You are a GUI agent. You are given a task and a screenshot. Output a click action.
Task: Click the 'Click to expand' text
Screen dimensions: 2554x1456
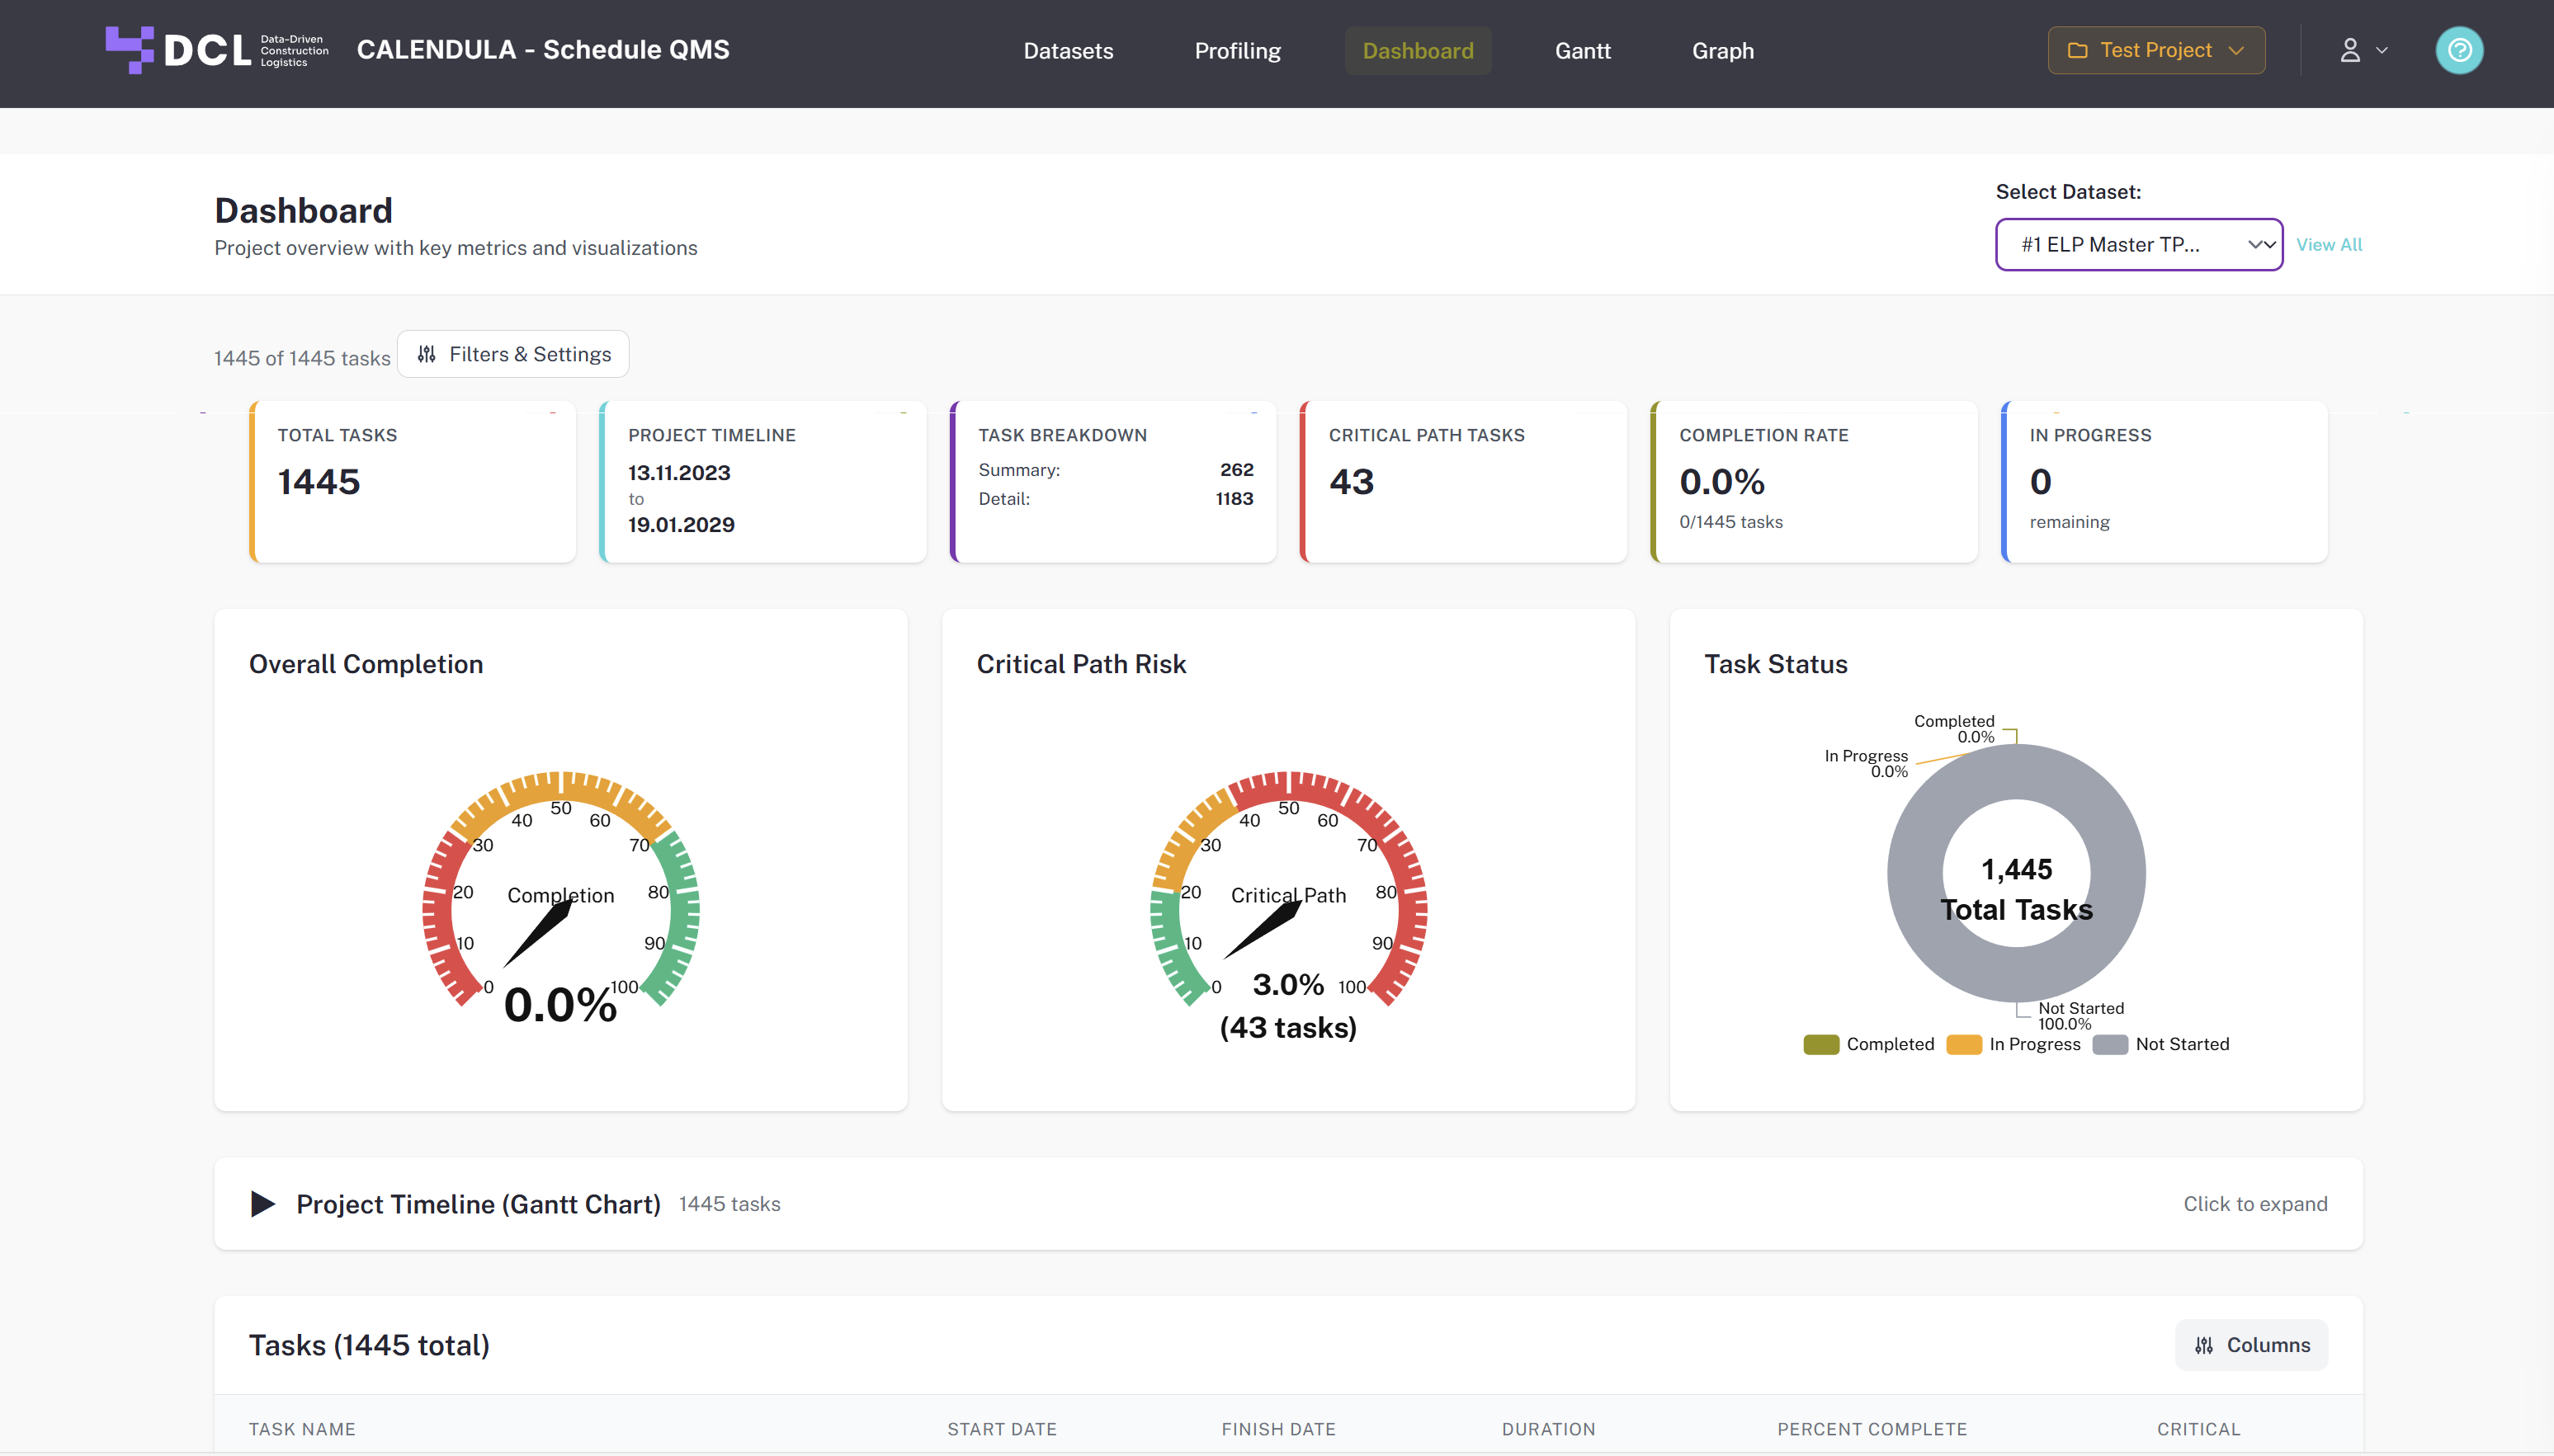click(x=2255, y=1204)
